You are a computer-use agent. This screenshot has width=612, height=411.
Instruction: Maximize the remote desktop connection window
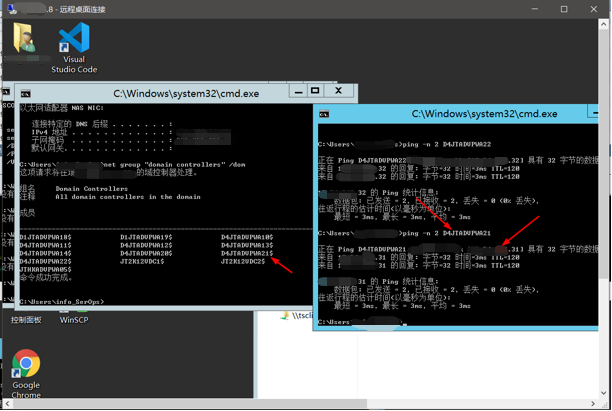(564, 9)
